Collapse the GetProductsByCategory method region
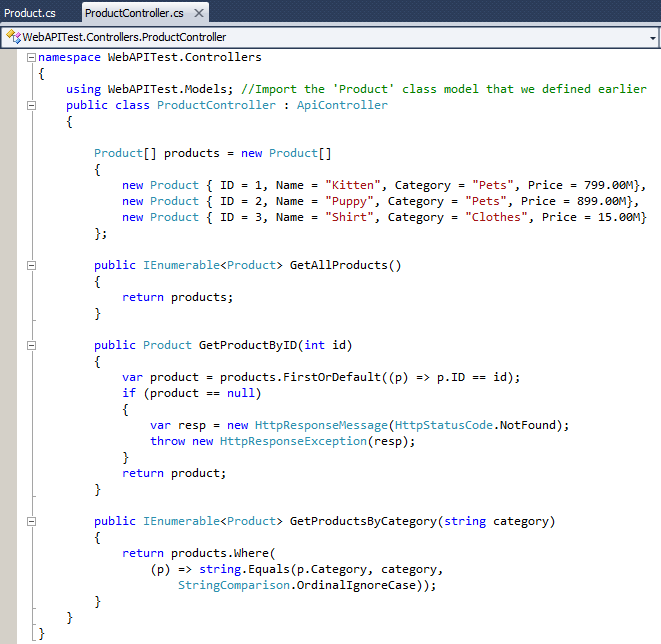The height and width of the screenshot is (644, 661). (x=31, y=521)
